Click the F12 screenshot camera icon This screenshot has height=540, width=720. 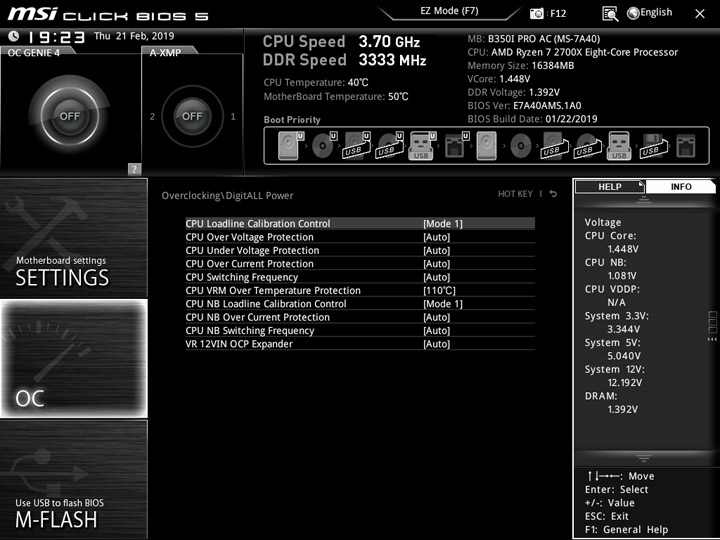(x=536, y=14)
